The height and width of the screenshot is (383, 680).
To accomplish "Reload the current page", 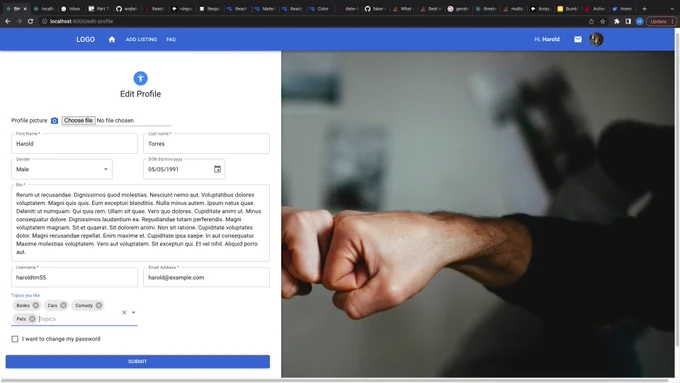I will (x=30, y=21).
